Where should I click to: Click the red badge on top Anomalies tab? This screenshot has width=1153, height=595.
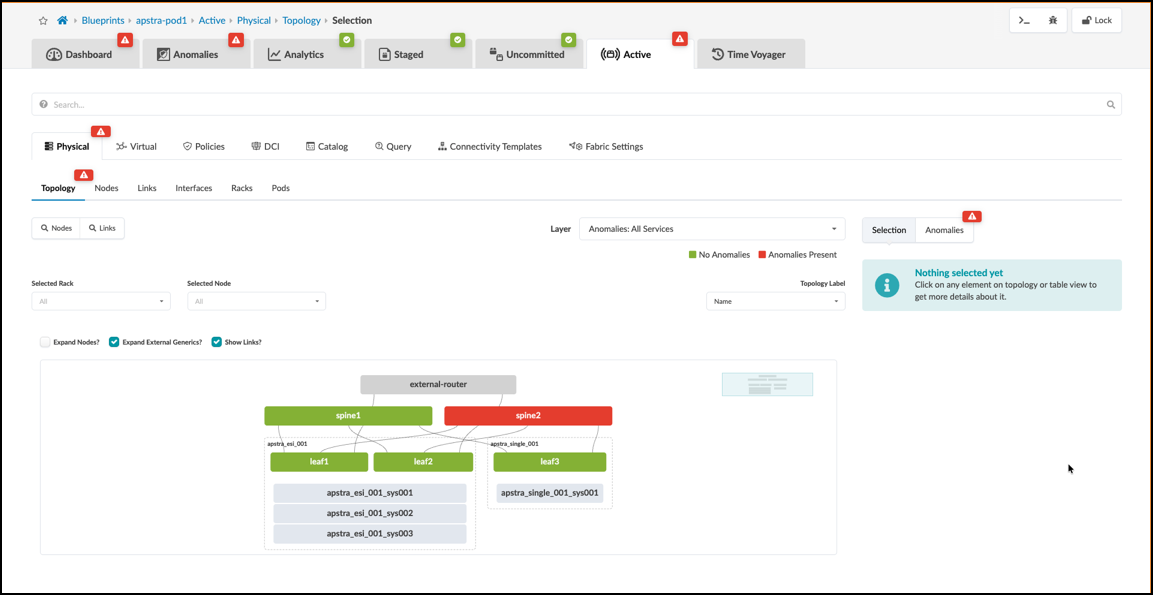(x=236, y=40)
